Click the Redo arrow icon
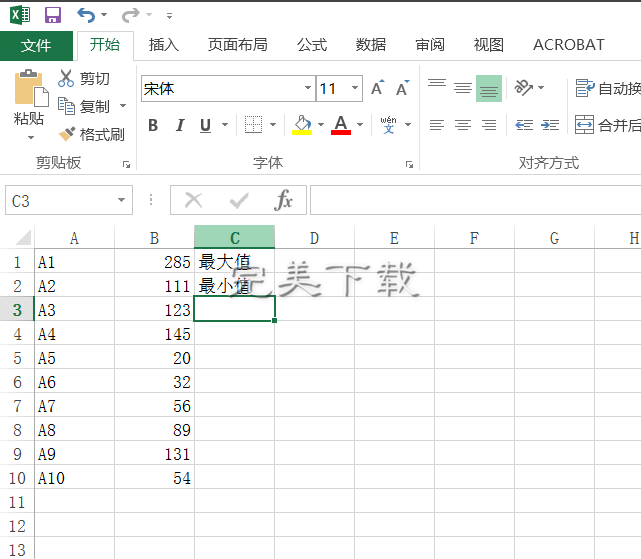Image resolution: width=641 pixels, height=559 pixels. point(131,16)
